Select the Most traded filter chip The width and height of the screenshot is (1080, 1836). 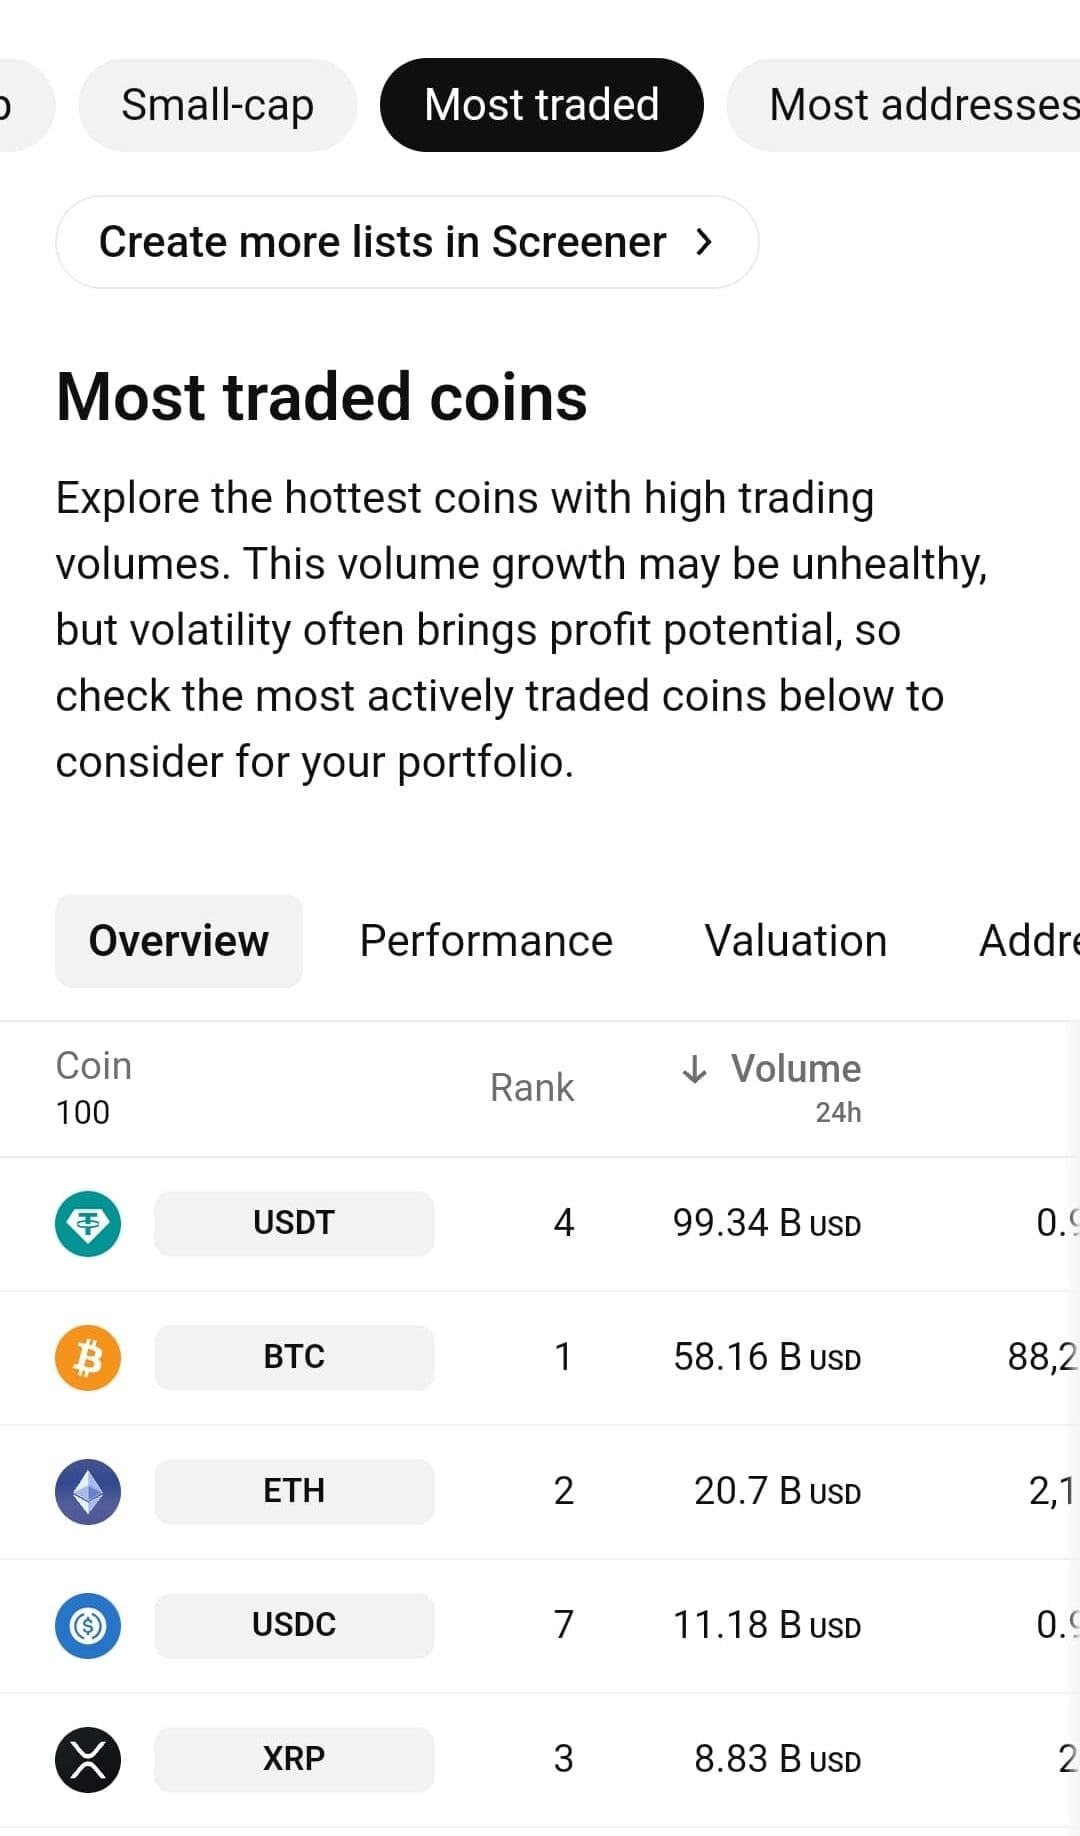[541, 105]
